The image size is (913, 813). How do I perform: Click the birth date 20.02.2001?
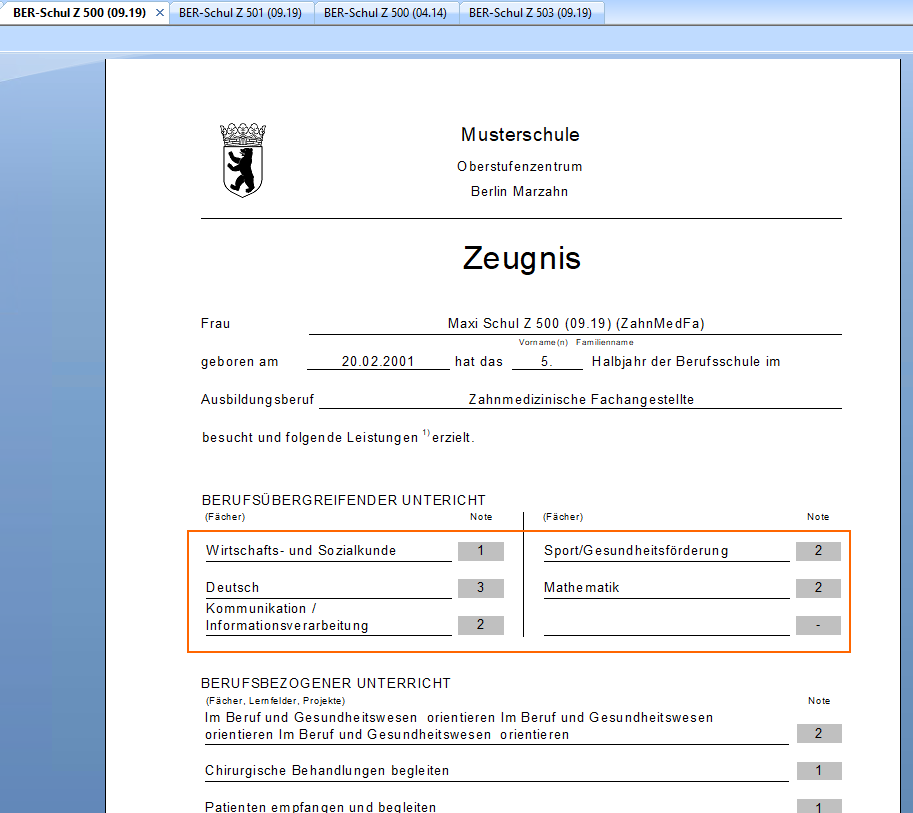378,361
